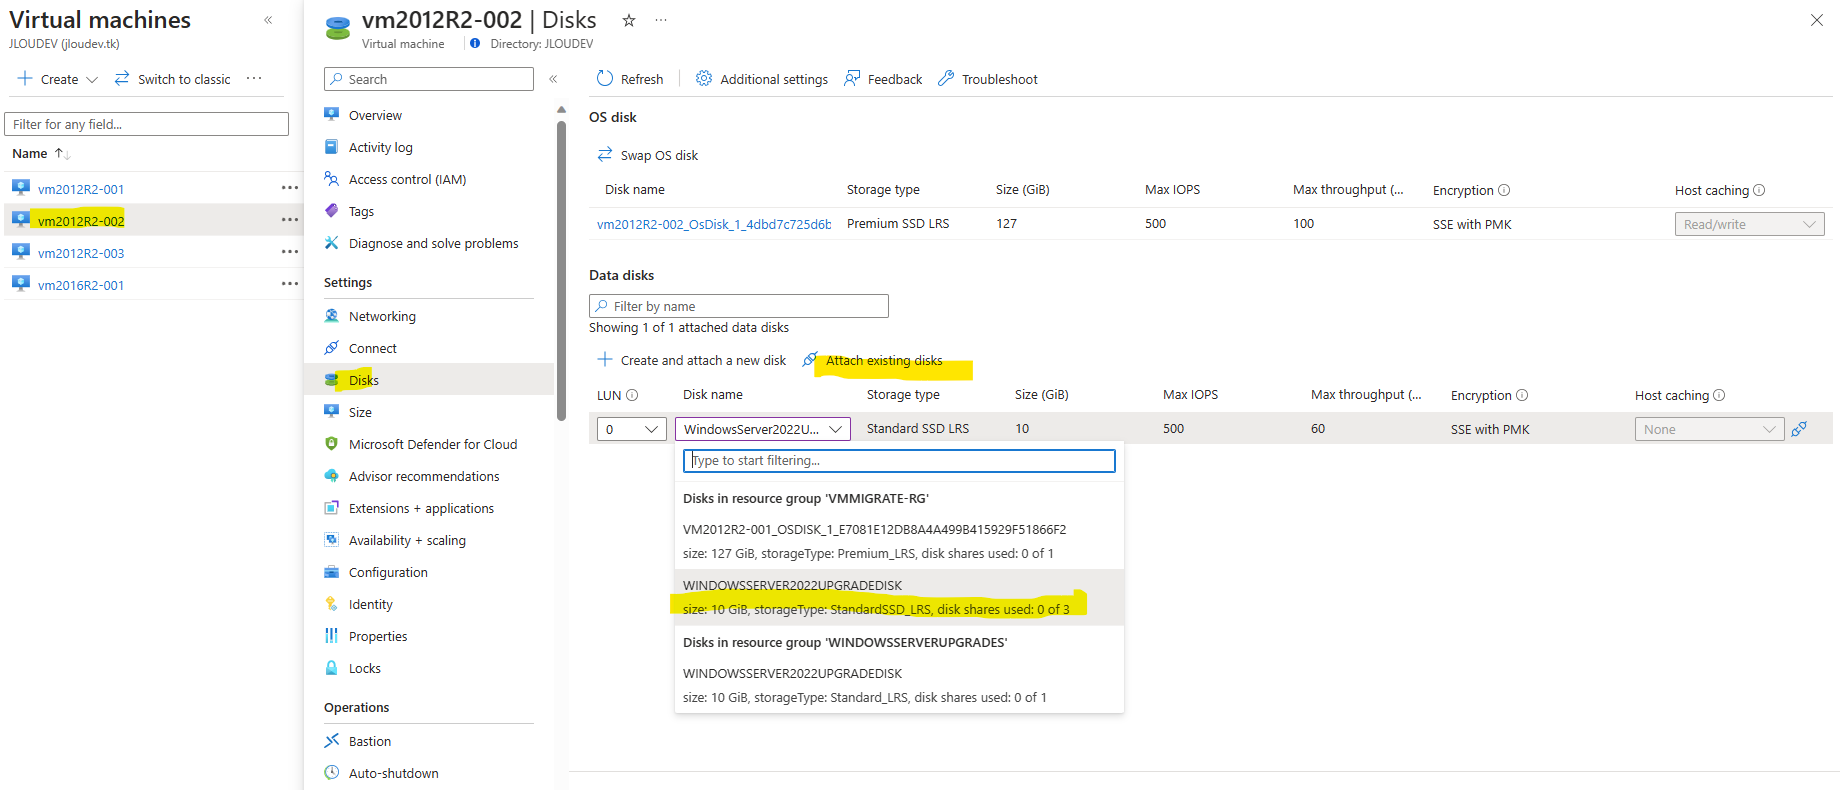The height and width of the screenshot is (790, 1840).
Task: Click the data disks Encryption info icon
Action: (1522, 395)
